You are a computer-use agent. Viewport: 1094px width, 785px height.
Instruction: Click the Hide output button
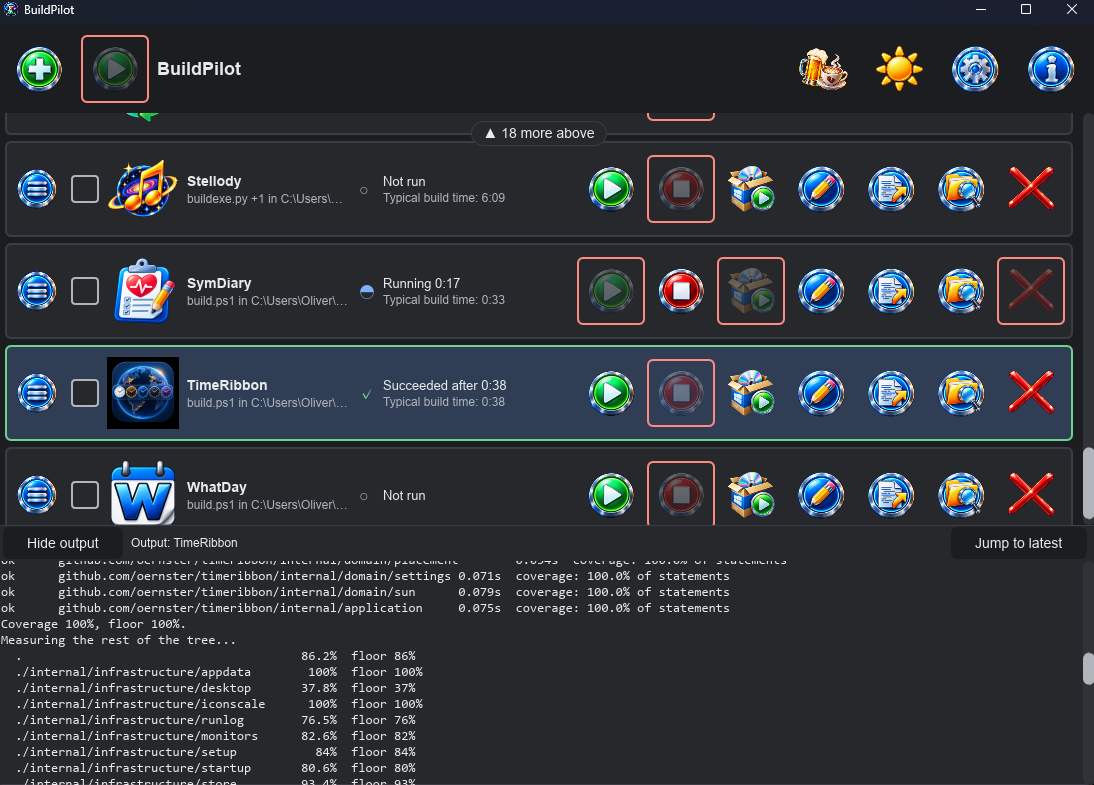(63, 543)
